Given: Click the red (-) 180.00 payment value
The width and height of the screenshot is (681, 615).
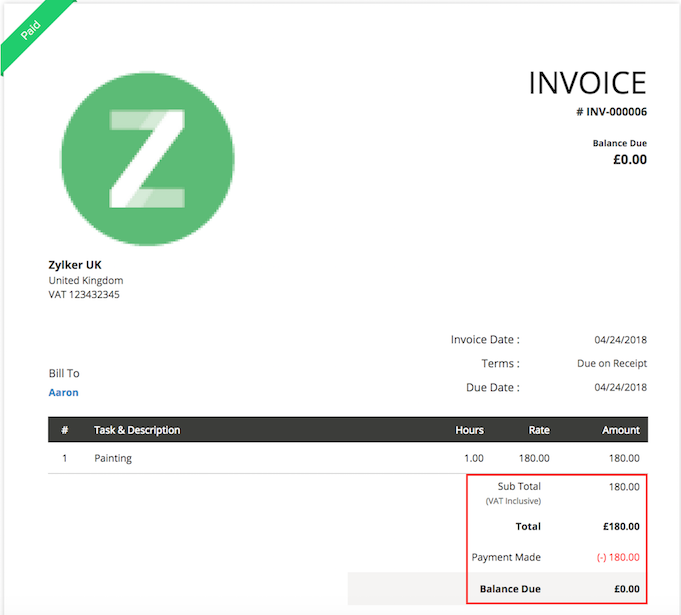Looking at the screenshot, I should [x=618, y=557].
